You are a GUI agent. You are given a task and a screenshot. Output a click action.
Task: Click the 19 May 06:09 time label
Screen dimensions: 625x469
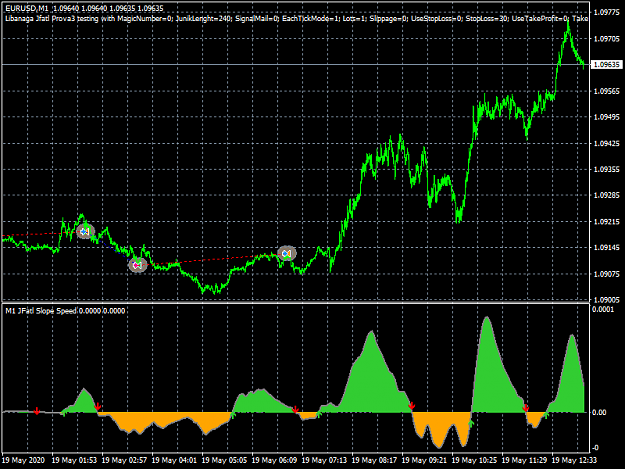pyautogui.click(x=274, y=460)
